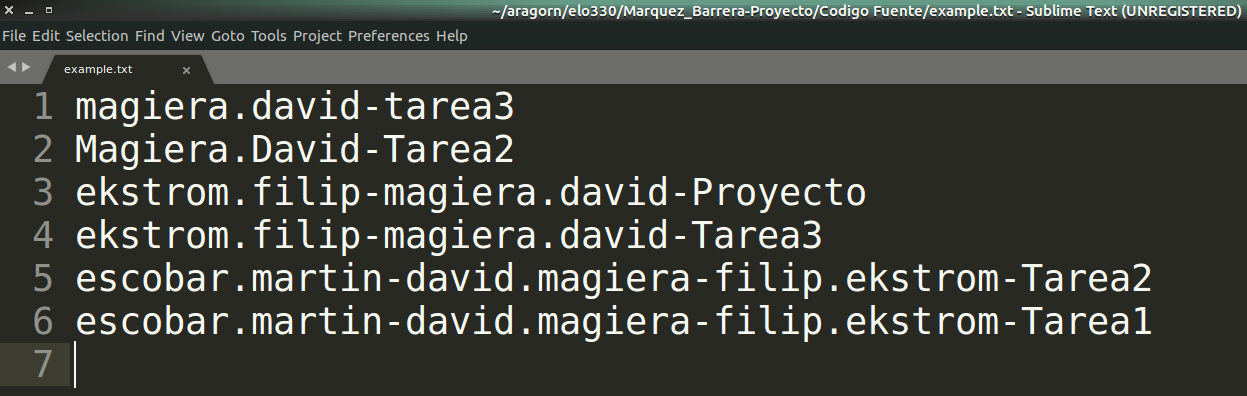Click the window close button in title bar
The width and height of the screenshot is (1247, 396).
pos(9,12)
